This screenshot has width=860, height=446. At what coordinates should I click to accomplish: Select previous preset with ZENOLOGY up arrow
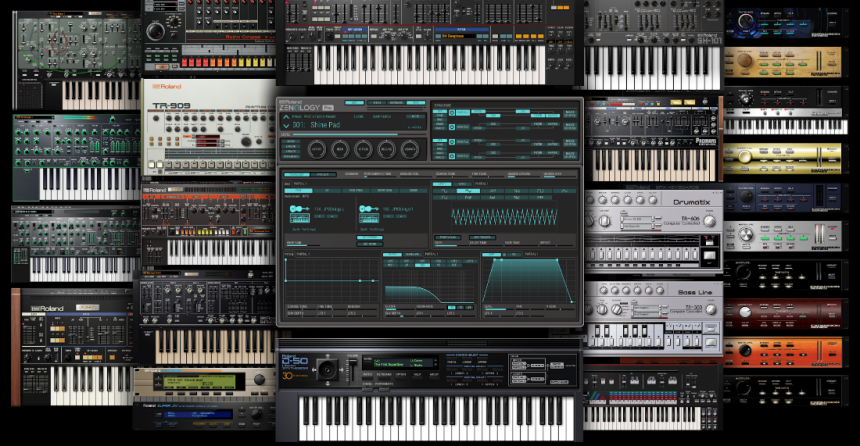pos(286,117)
